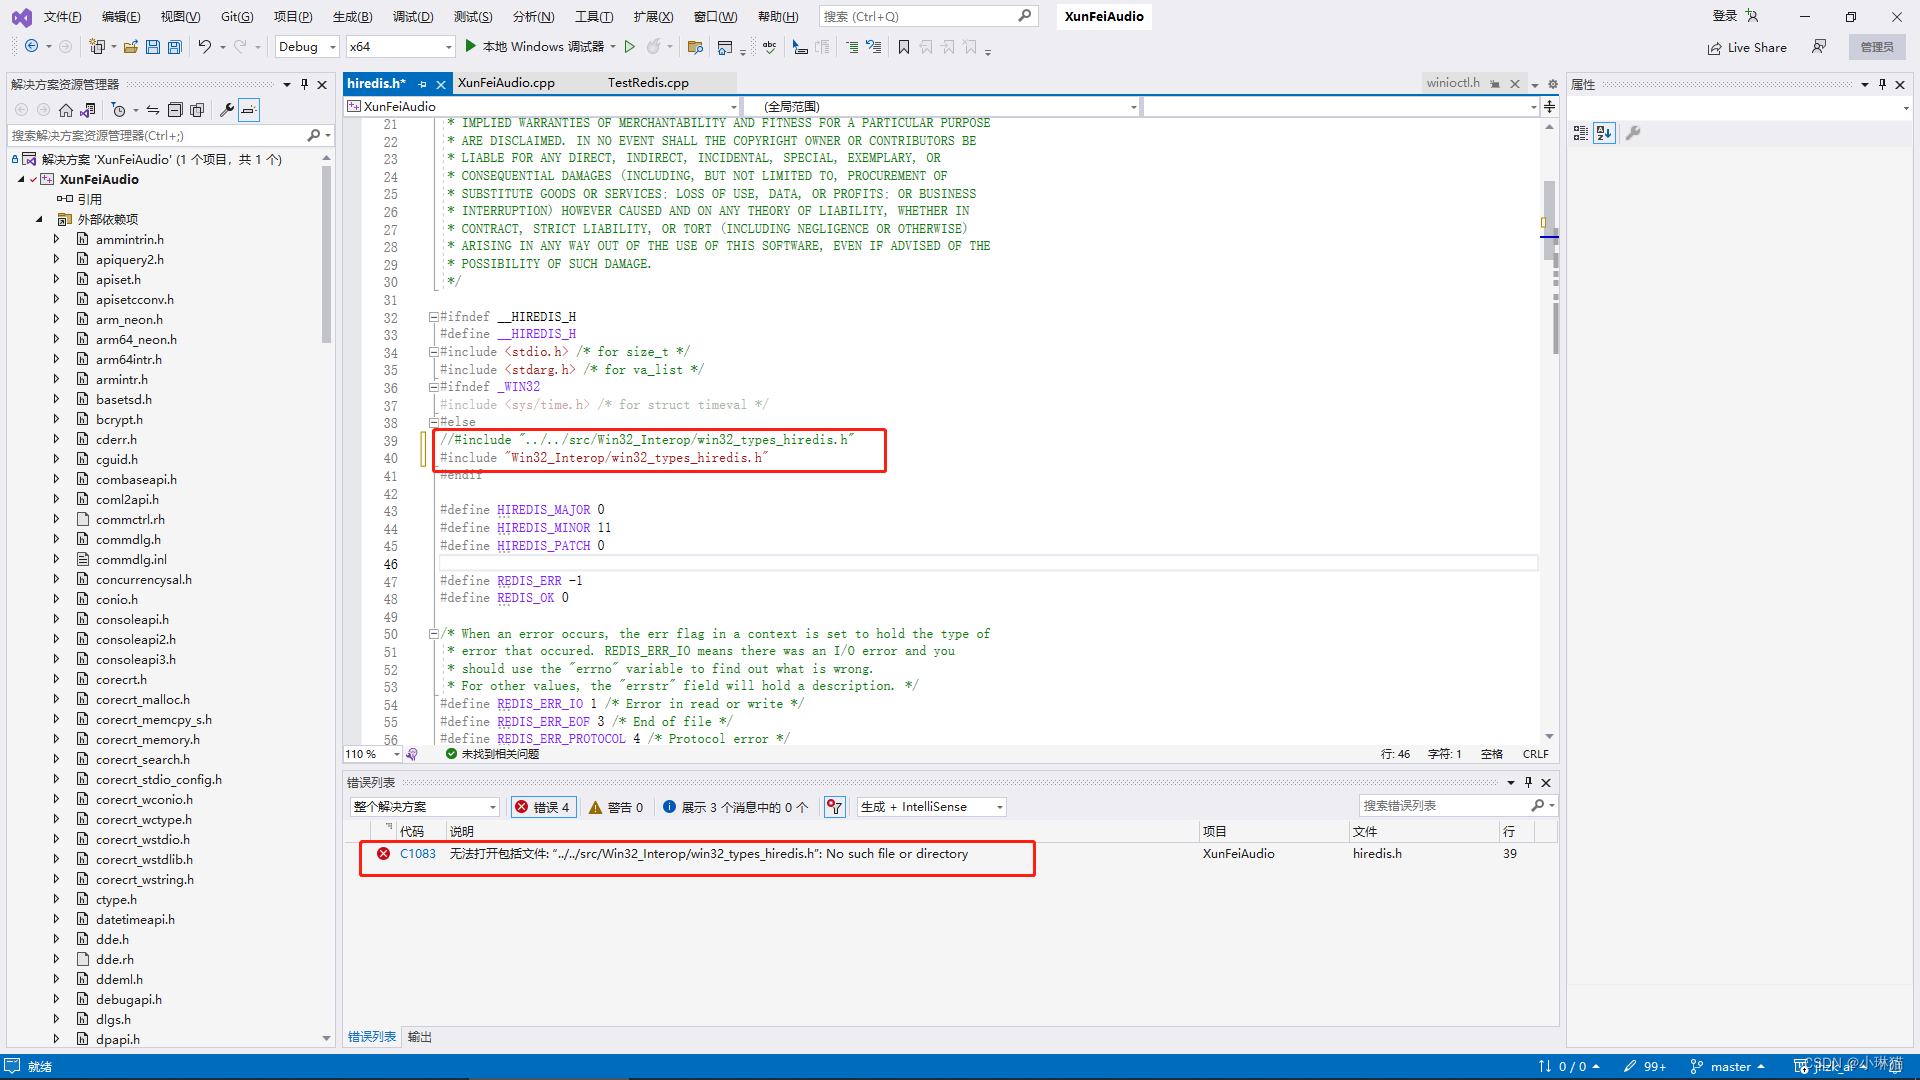
Task: Click Home icon in Solution Explorer
Action: (x=66, y=110)
